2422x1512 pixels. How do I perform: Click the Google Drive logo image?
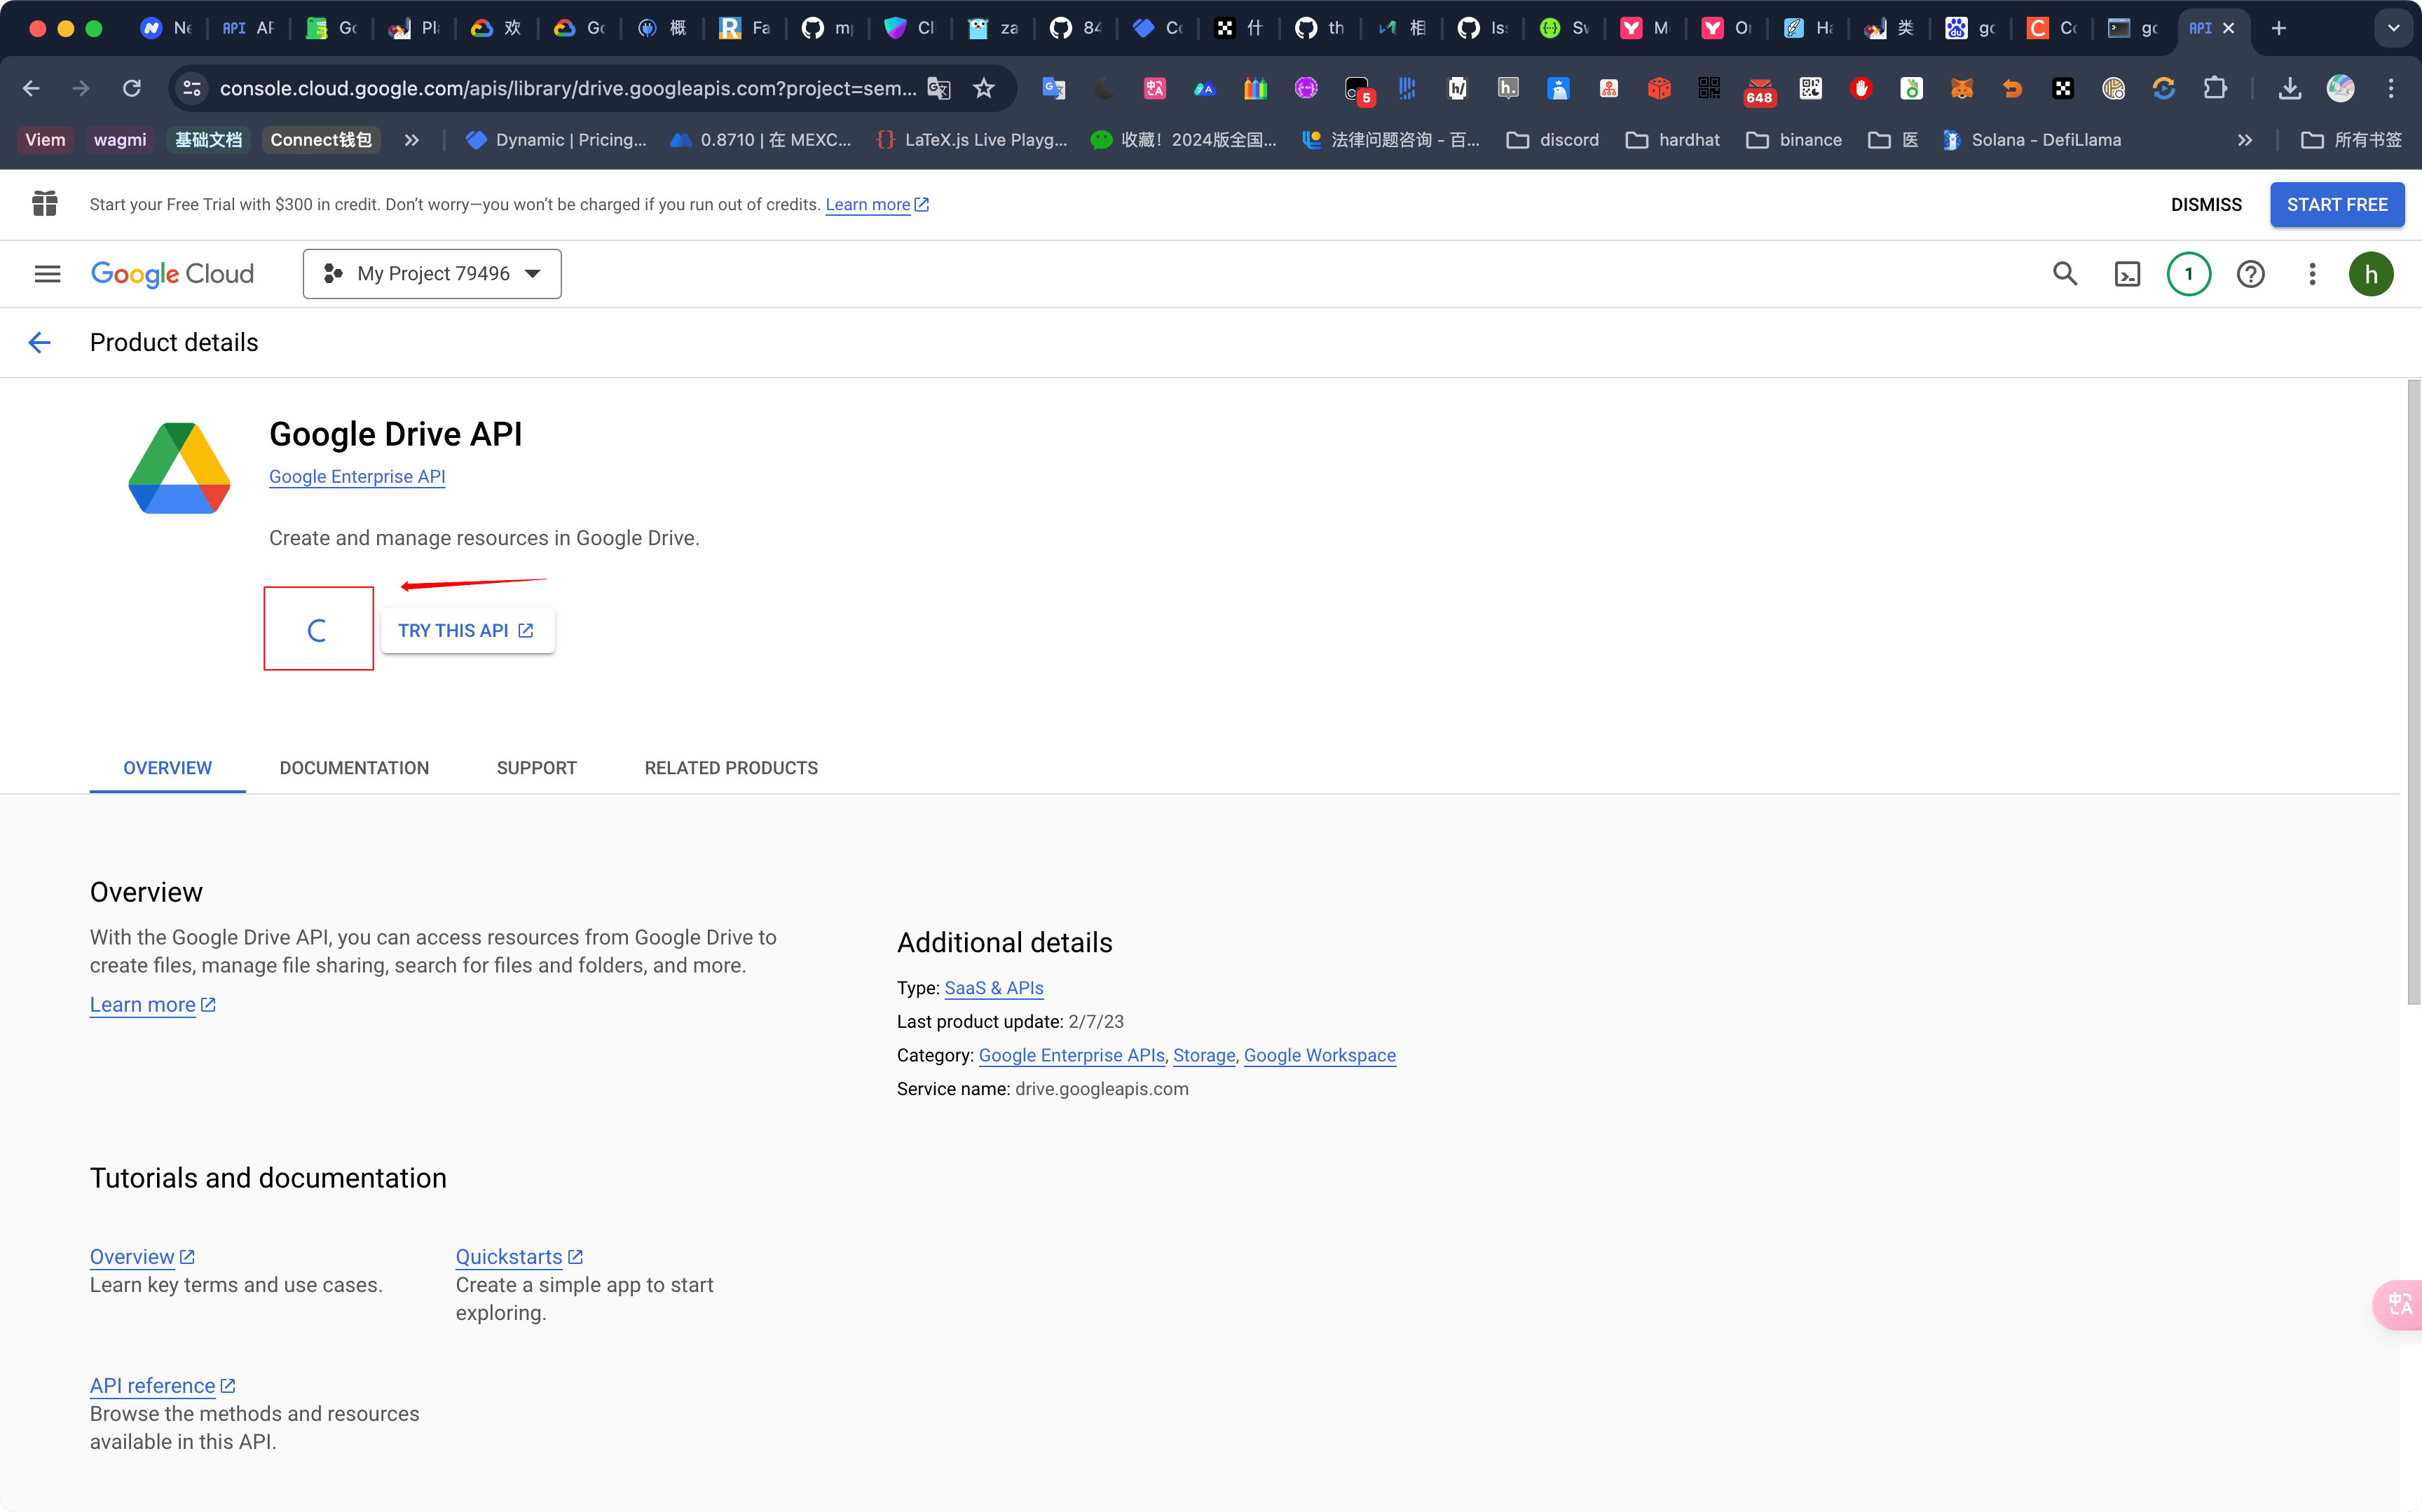[179, 468]
